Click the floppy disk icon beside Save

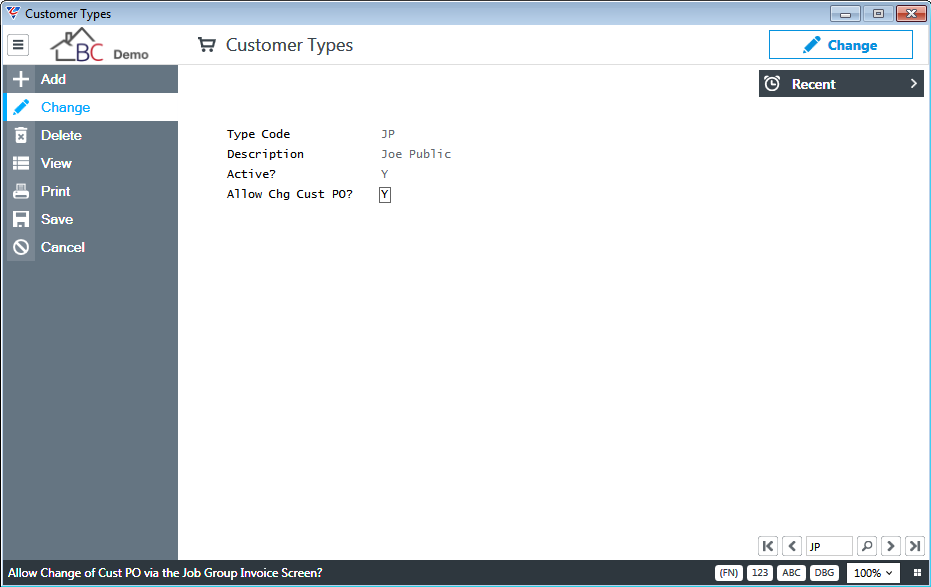(x=21, y=219)
